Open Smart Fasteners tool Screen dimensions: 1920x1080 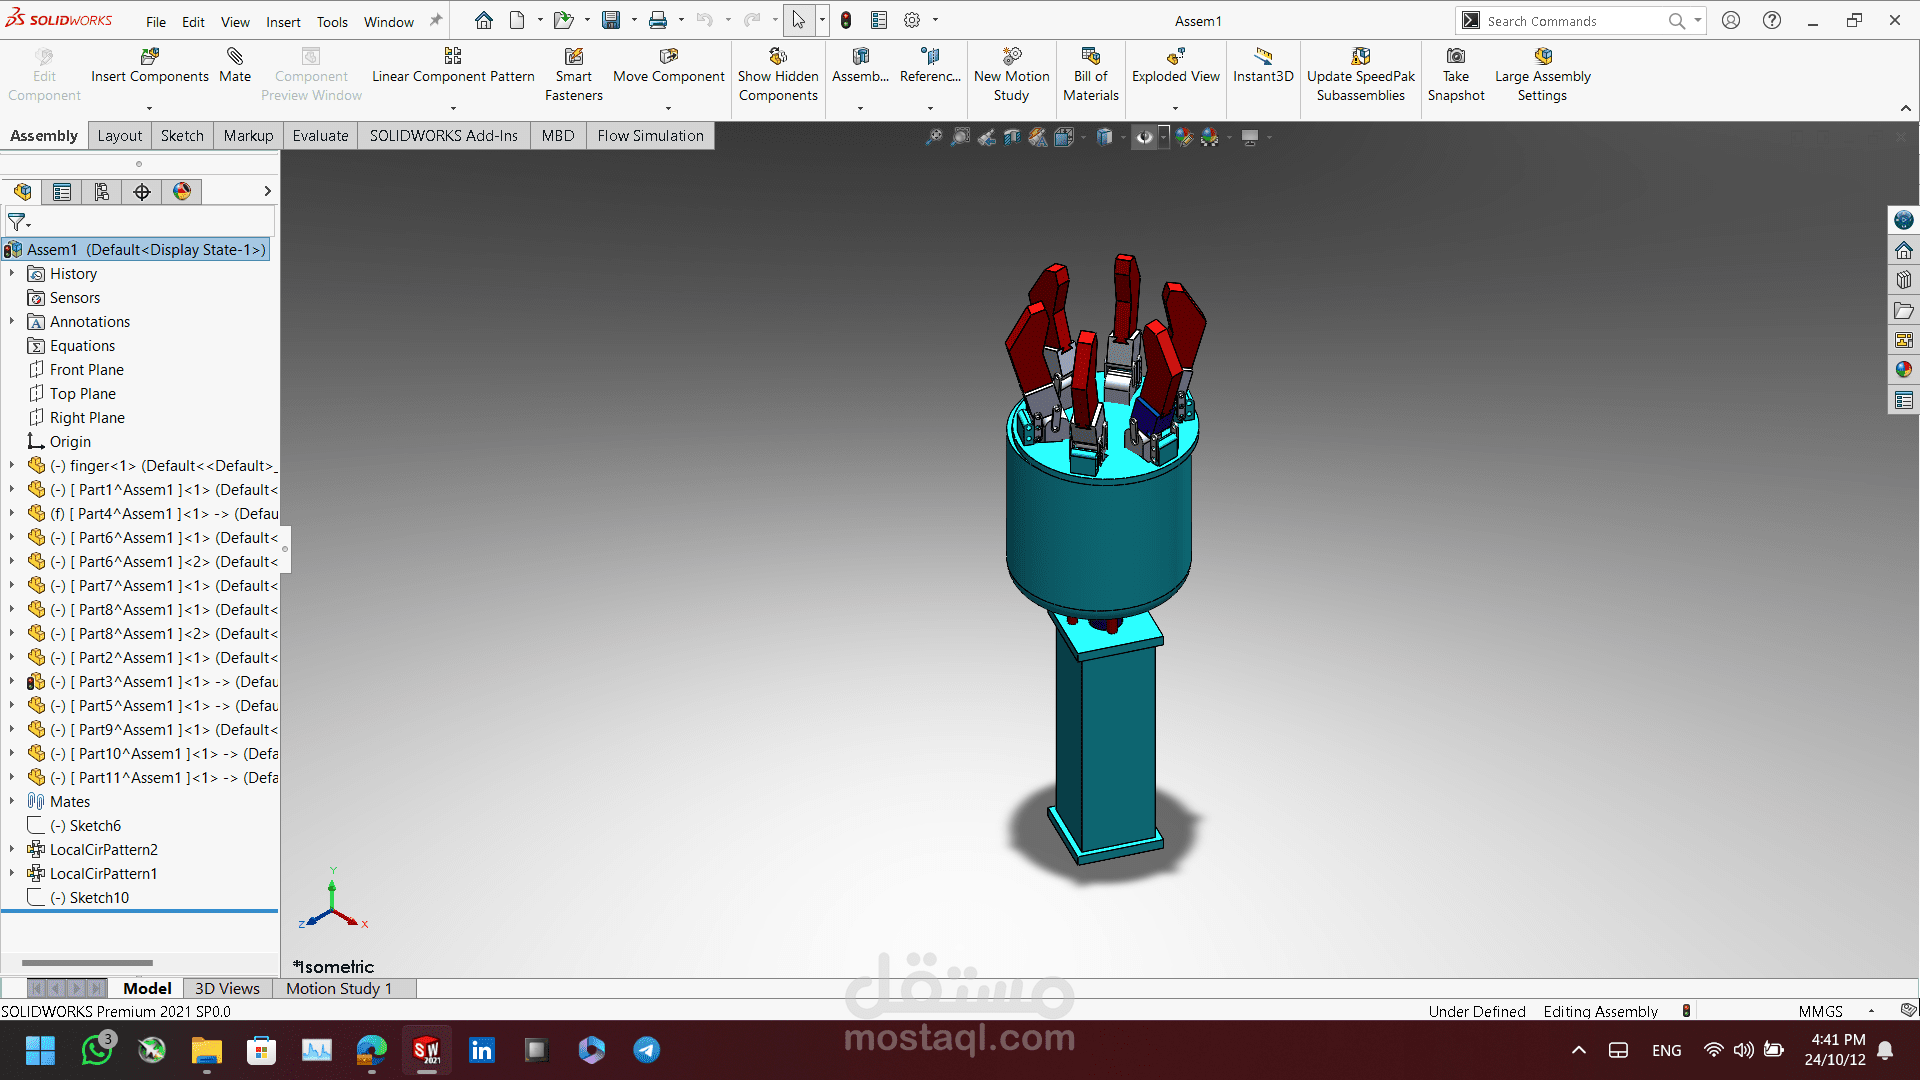[x=573, y=57]
